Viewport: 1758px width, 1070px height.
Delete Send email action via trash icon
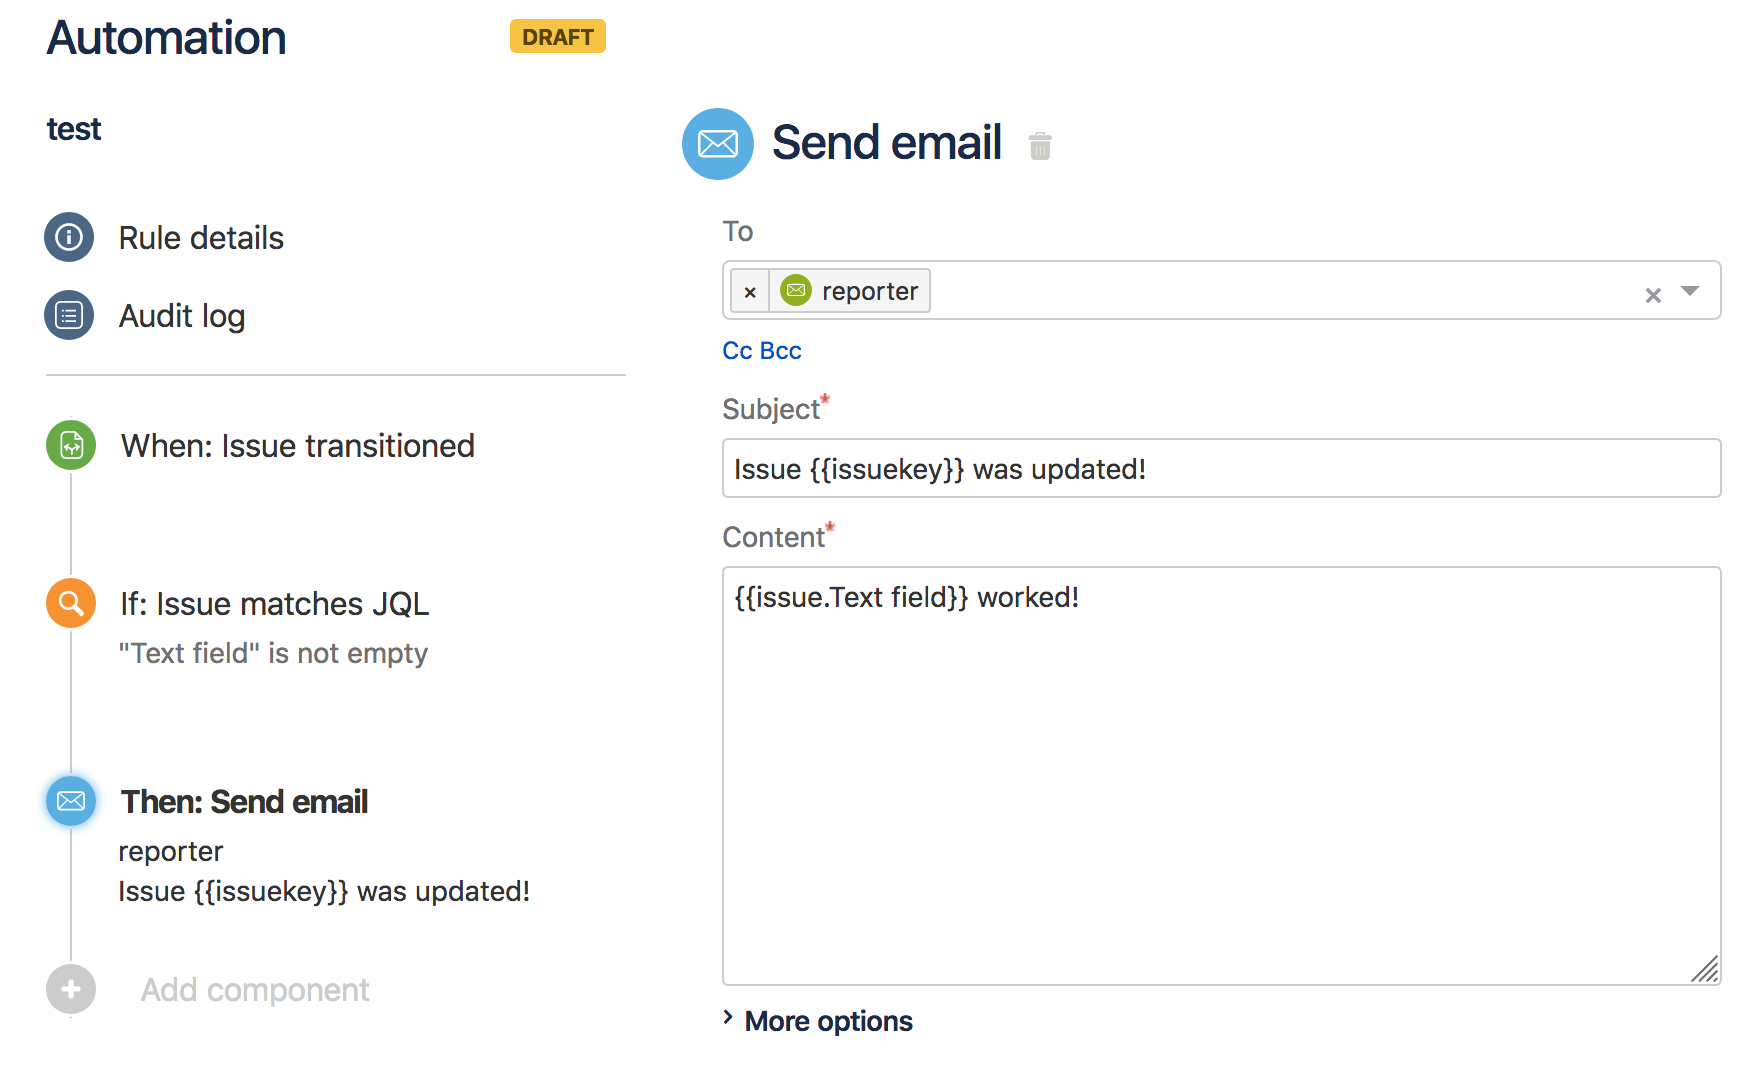[1040, 146]
